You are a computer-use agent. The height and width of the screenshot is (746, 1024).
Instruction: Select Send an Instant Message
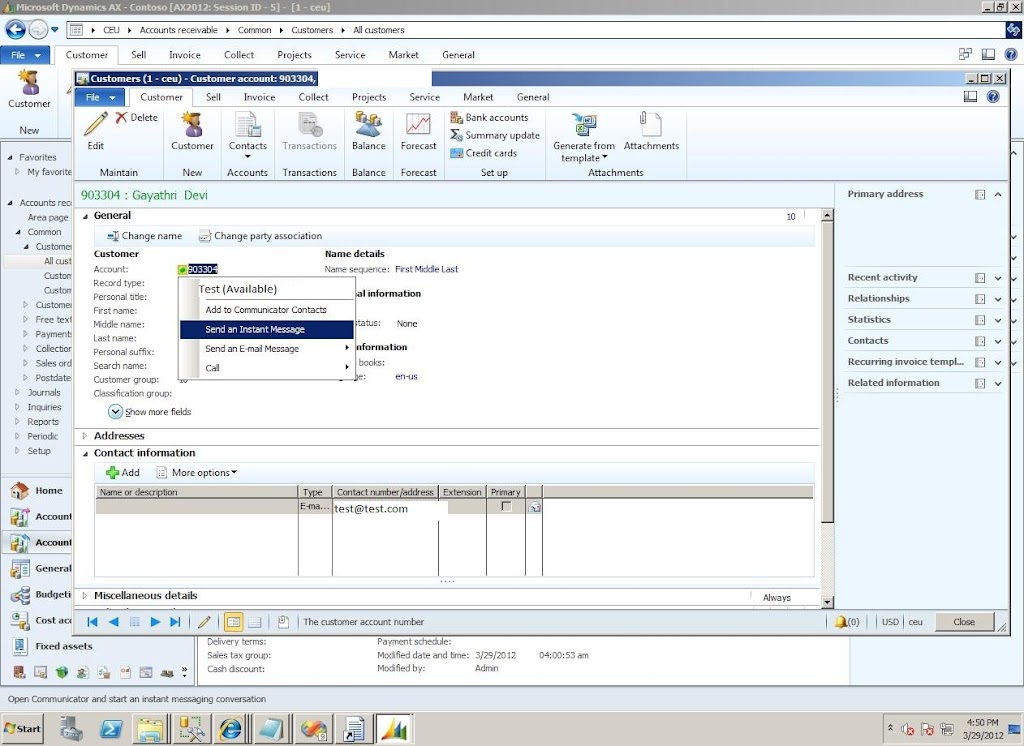(266, 329)
